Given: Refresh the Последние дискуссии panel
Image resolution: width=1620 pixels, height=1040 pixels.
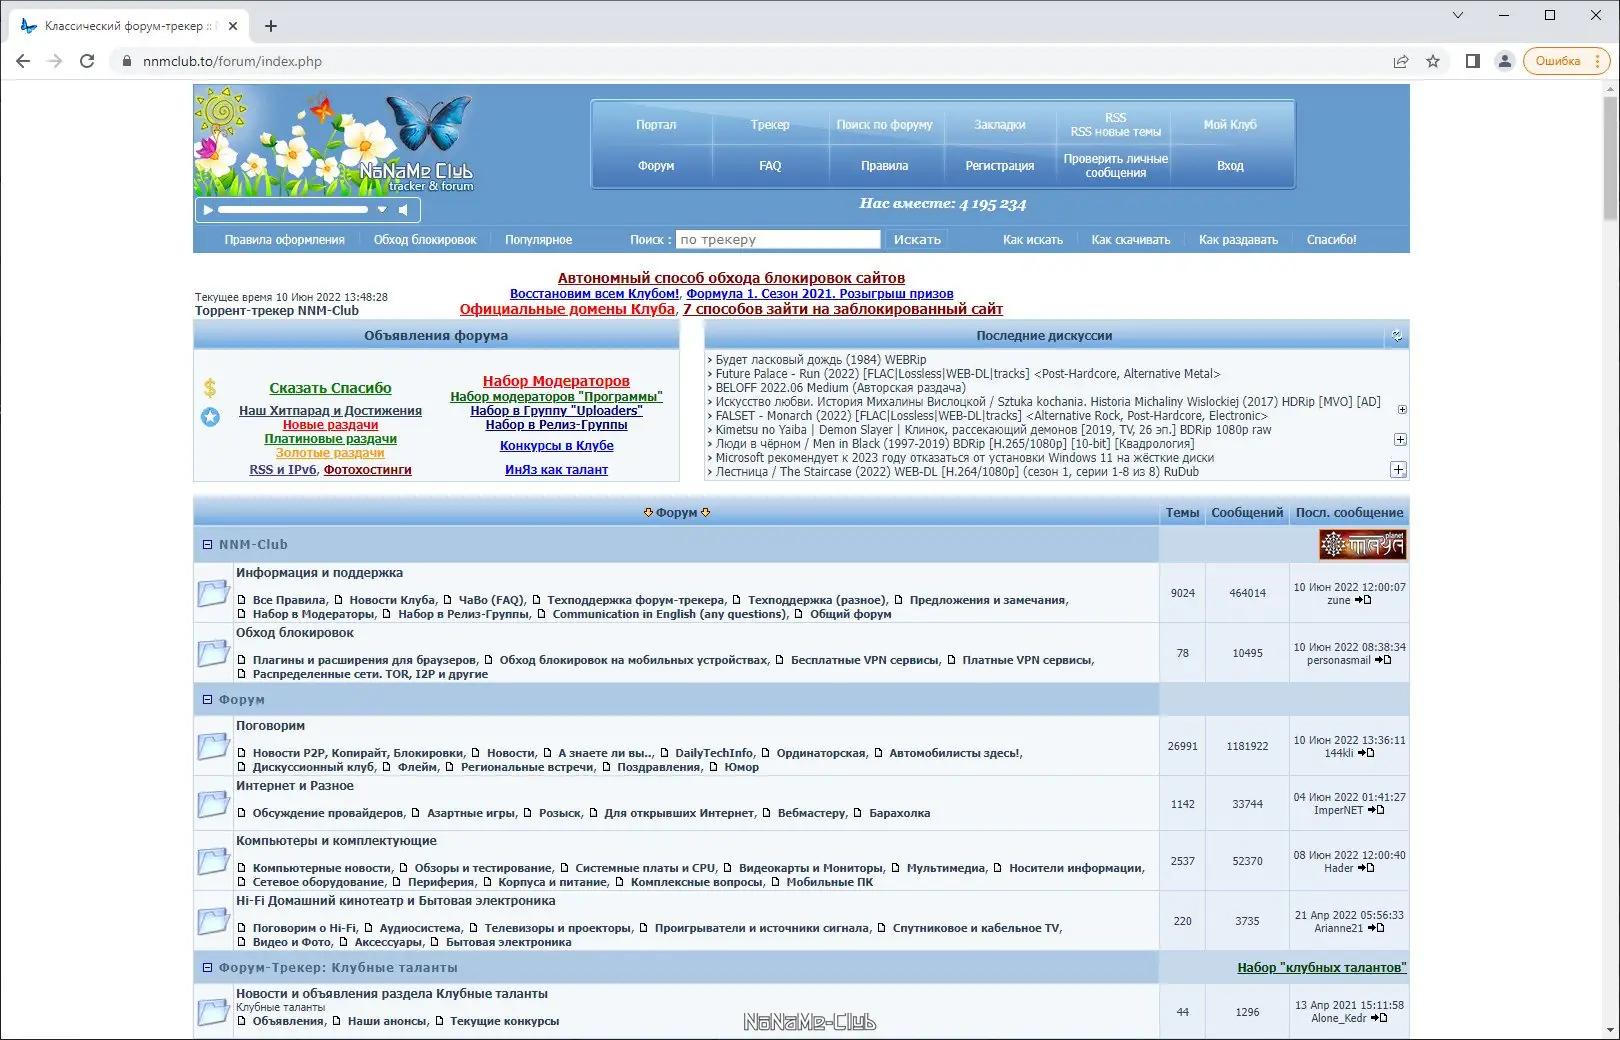Looking at the screenshot, I should click(x=1397, y=336).
